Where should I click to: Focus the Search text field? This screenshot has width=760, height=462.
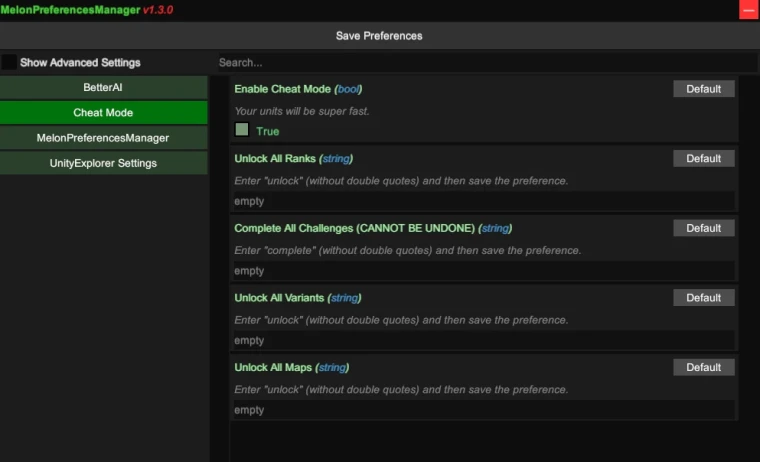(486, 62)
